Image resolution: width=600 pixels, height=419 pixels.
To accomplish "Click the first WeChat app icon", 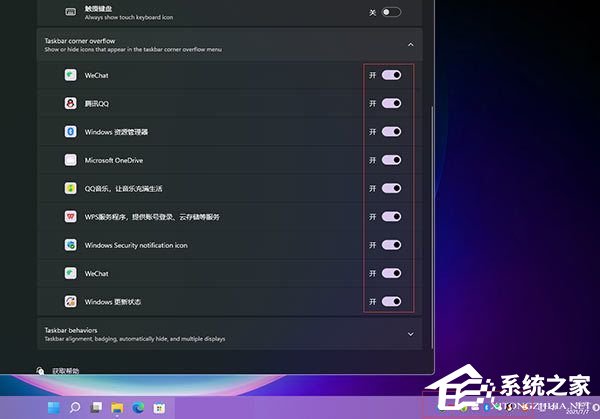I will [71, 75].
